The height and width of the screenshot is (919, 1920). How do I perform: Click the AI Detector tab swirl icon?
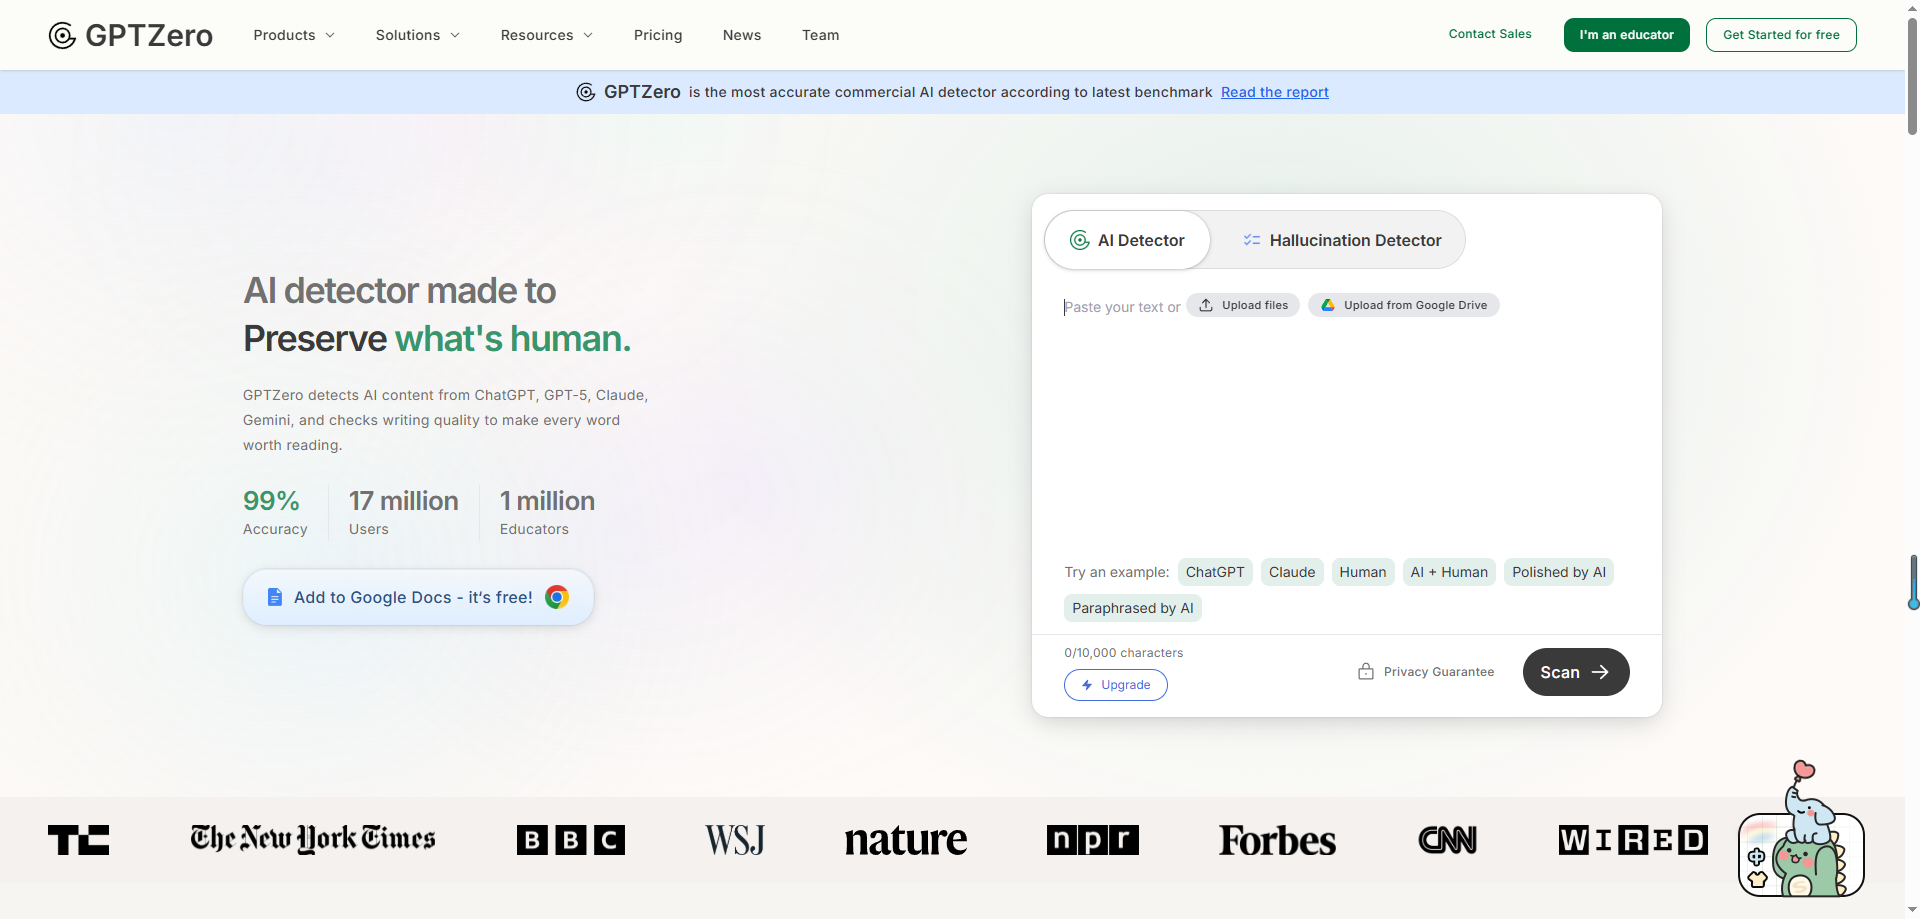point(1080,240)
